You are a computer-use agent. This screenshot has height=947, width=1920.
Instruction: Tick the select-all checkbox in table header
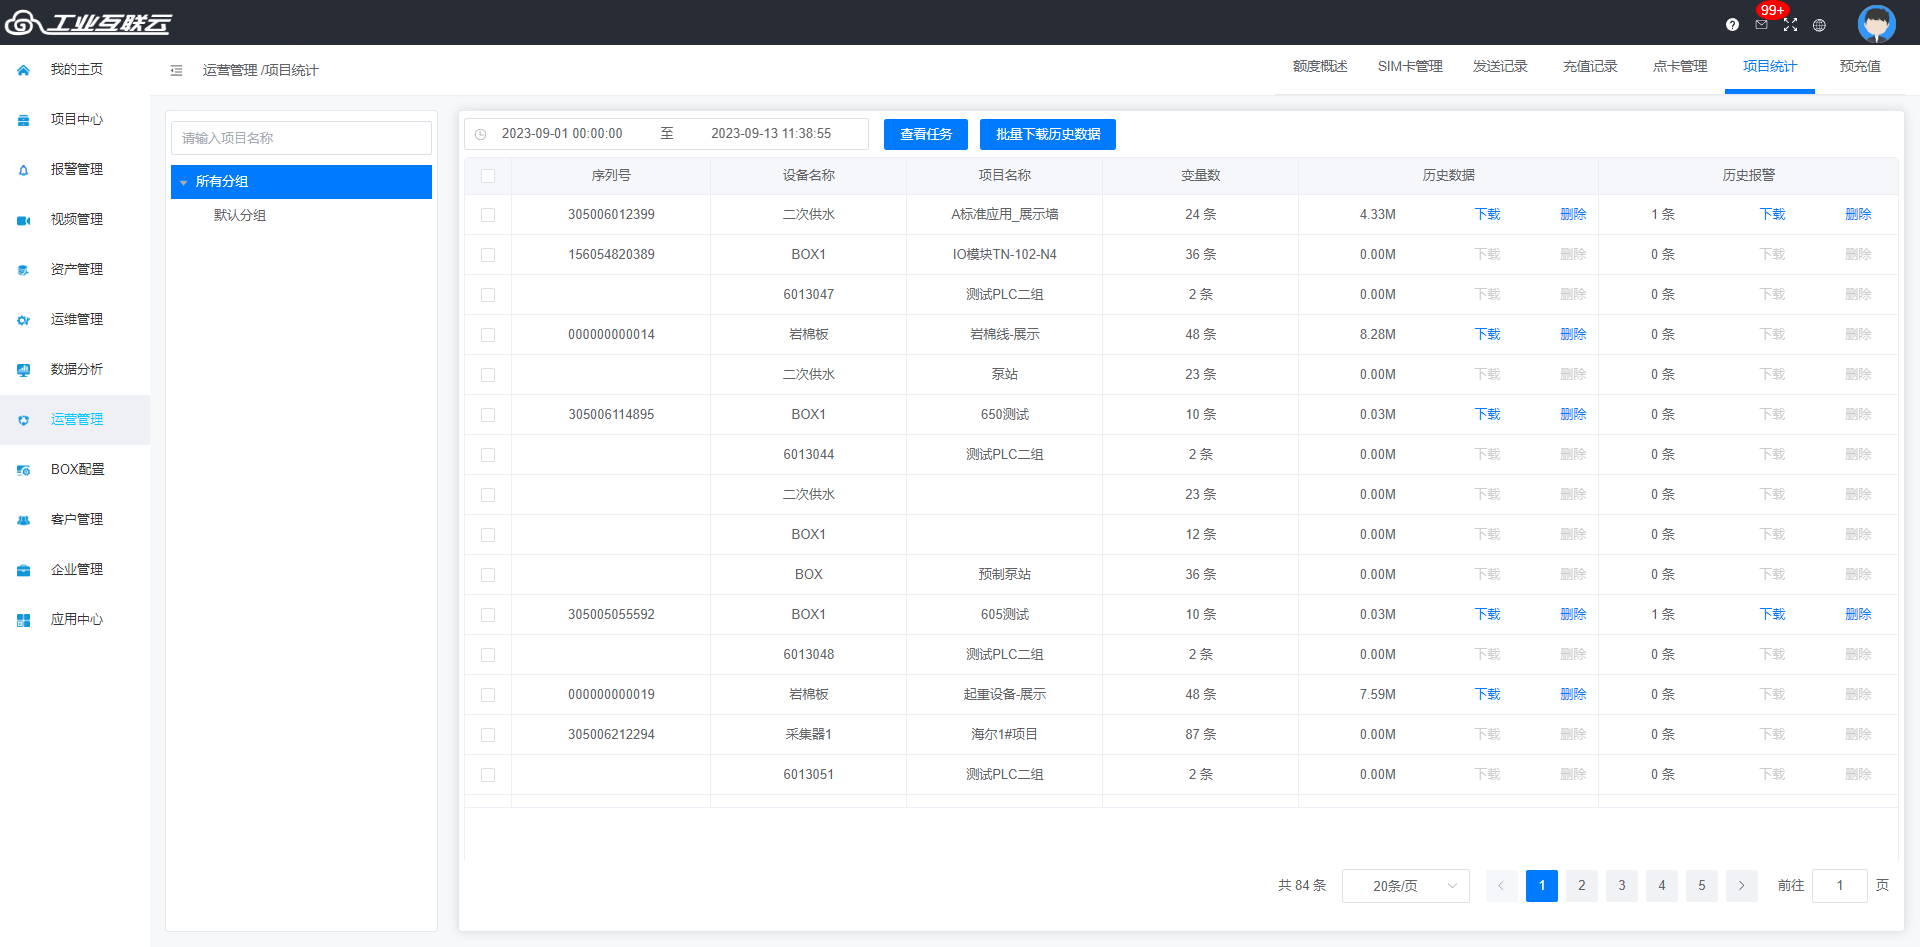tap(488, 176)
